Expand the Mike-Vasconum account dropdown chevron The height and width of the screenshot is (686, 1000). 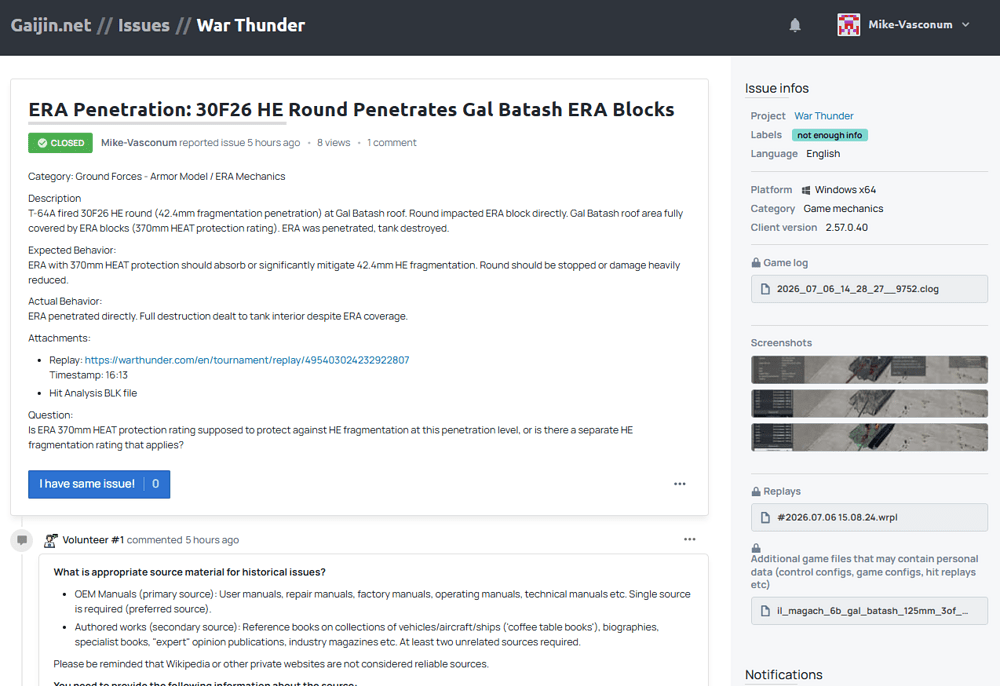(966, 25)
